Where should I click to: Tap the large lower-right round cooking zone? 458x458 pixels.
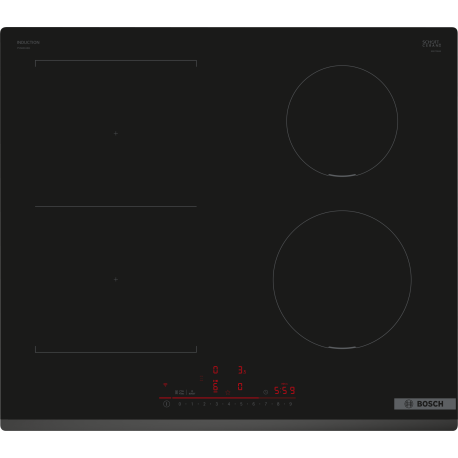tap(342, 280)
